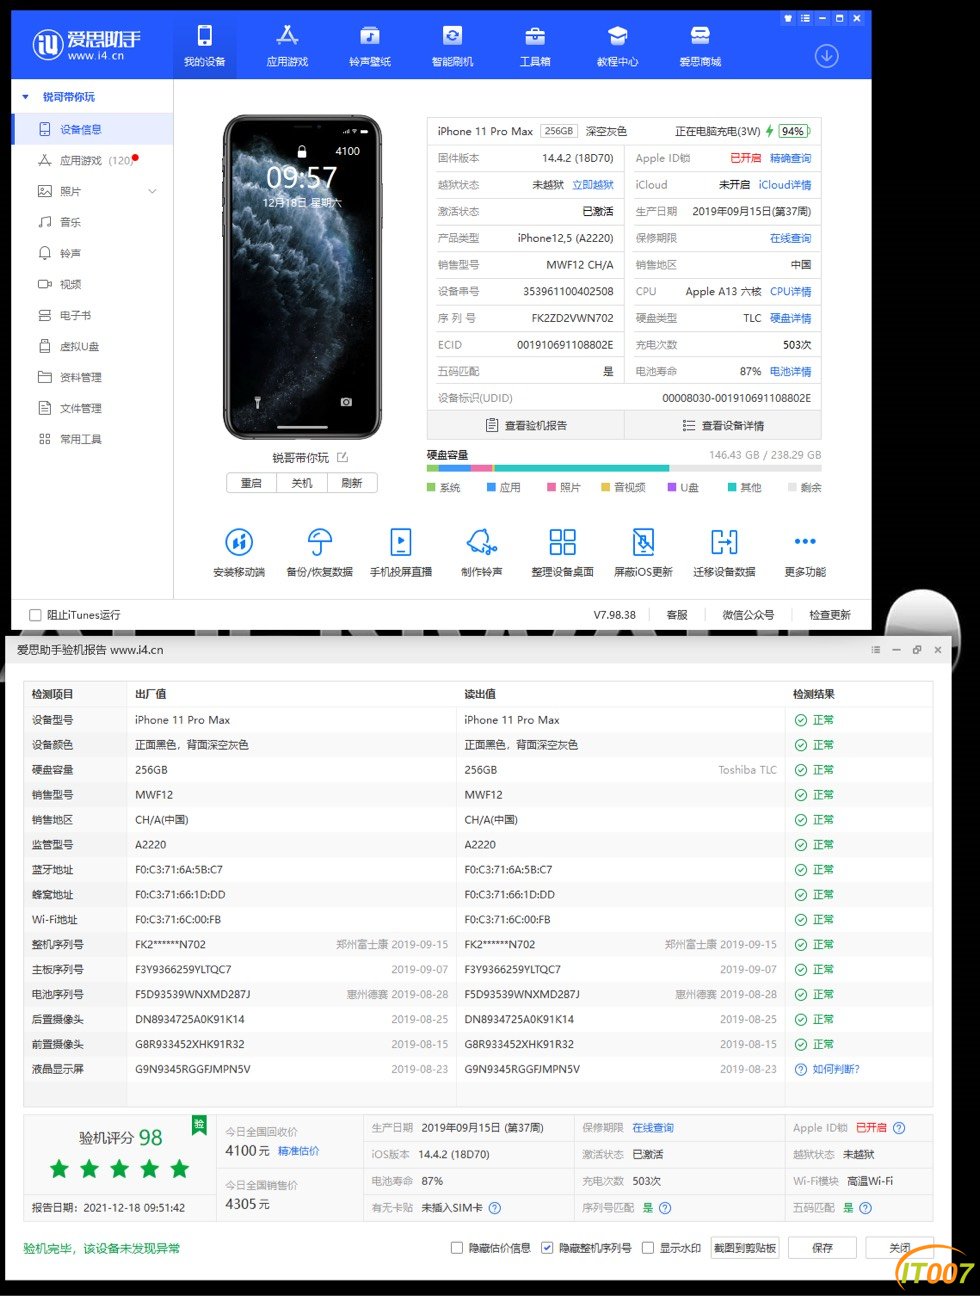Viewport: 980px width, 1296px height.
Task: Open 微信公众号 in the status bar
Action: [748, 615]
